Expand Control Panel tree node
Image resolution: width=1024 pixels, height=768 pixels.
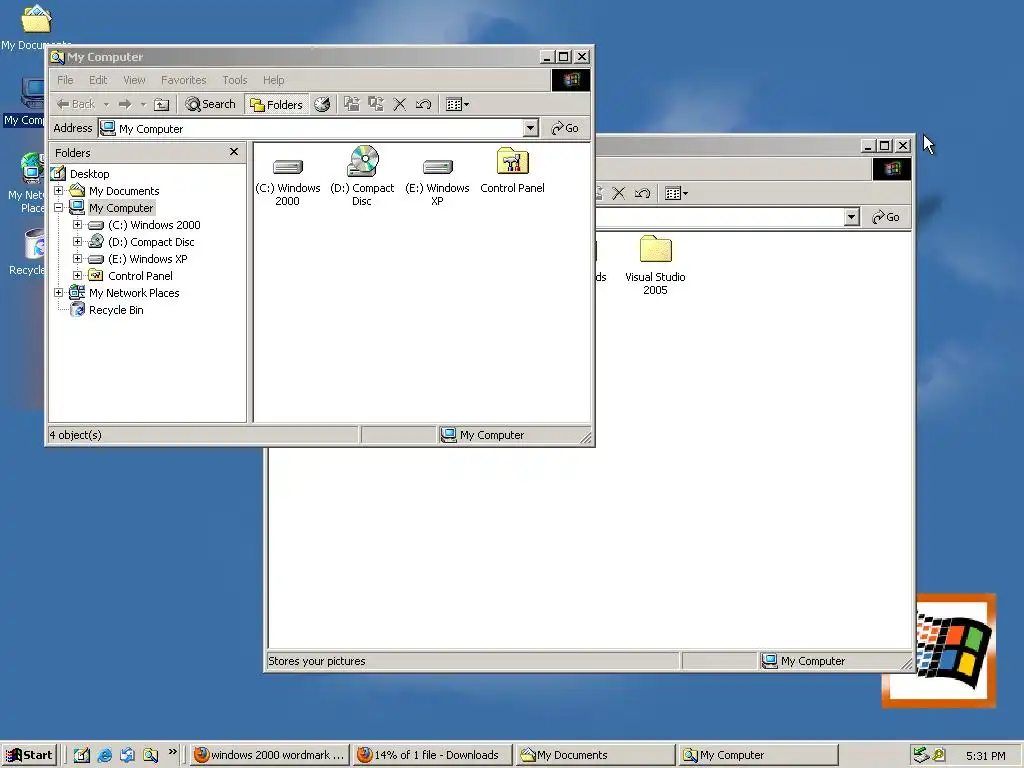pos(78,276)
